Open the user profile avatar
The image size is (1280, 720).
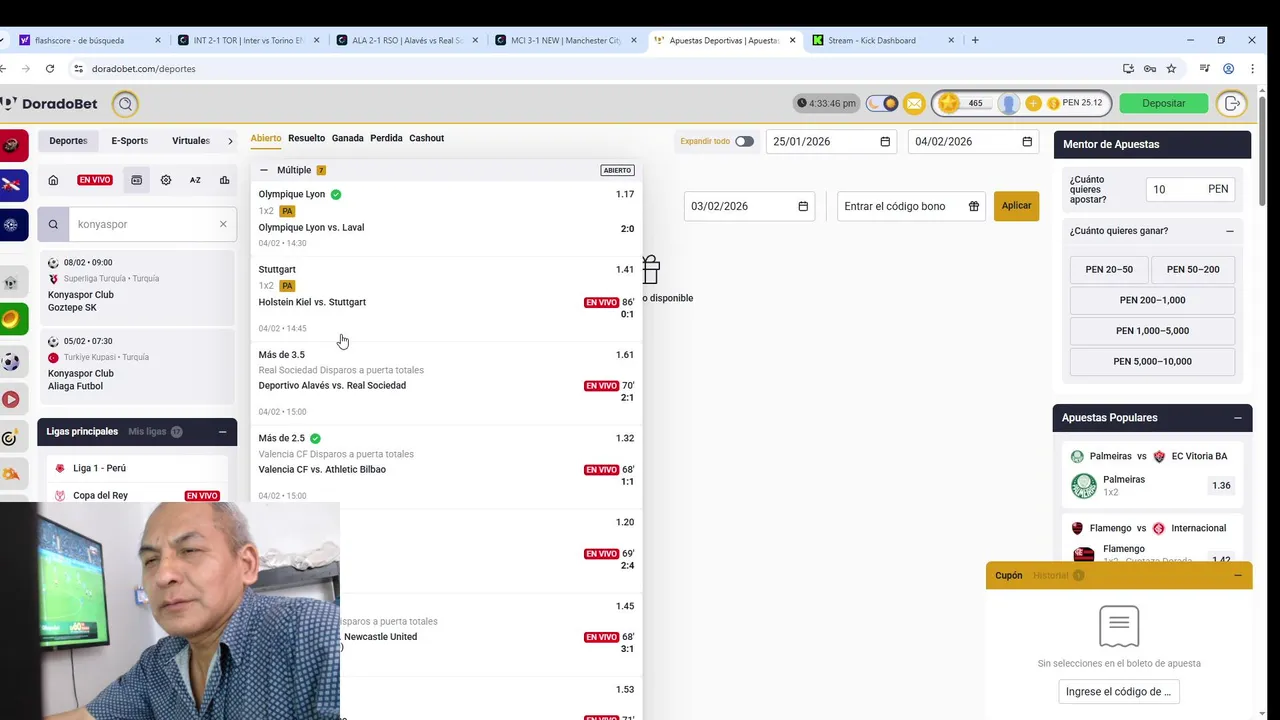coord(1009,103)
